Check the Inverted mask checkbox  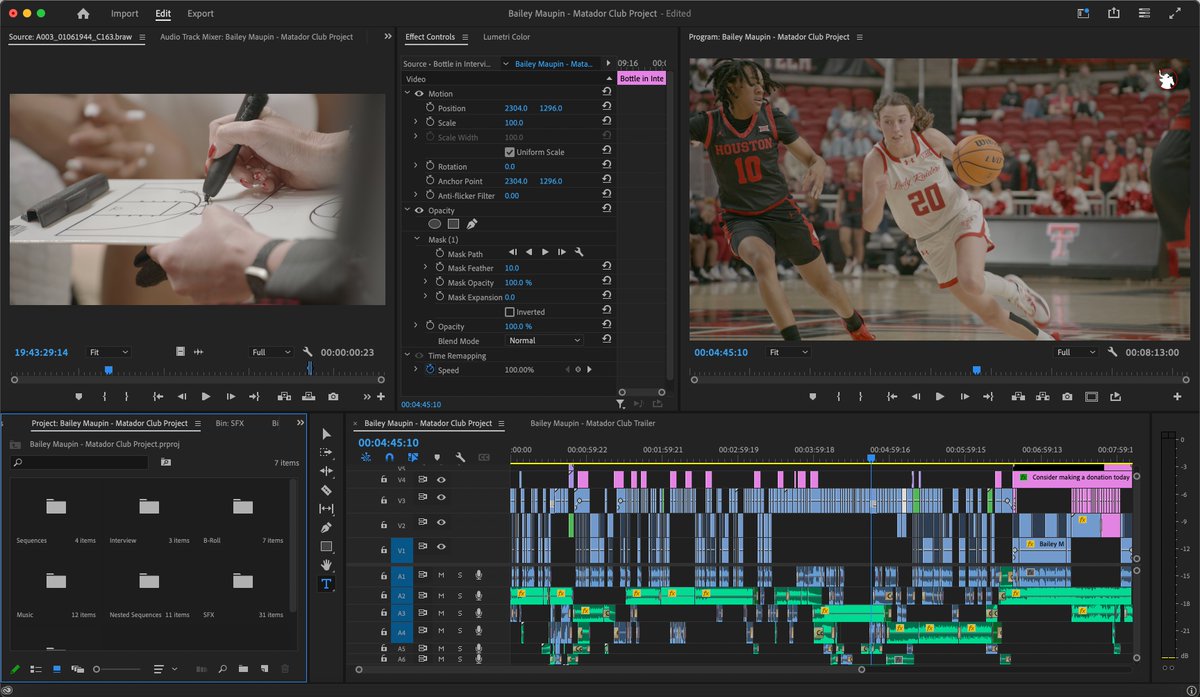509,312
